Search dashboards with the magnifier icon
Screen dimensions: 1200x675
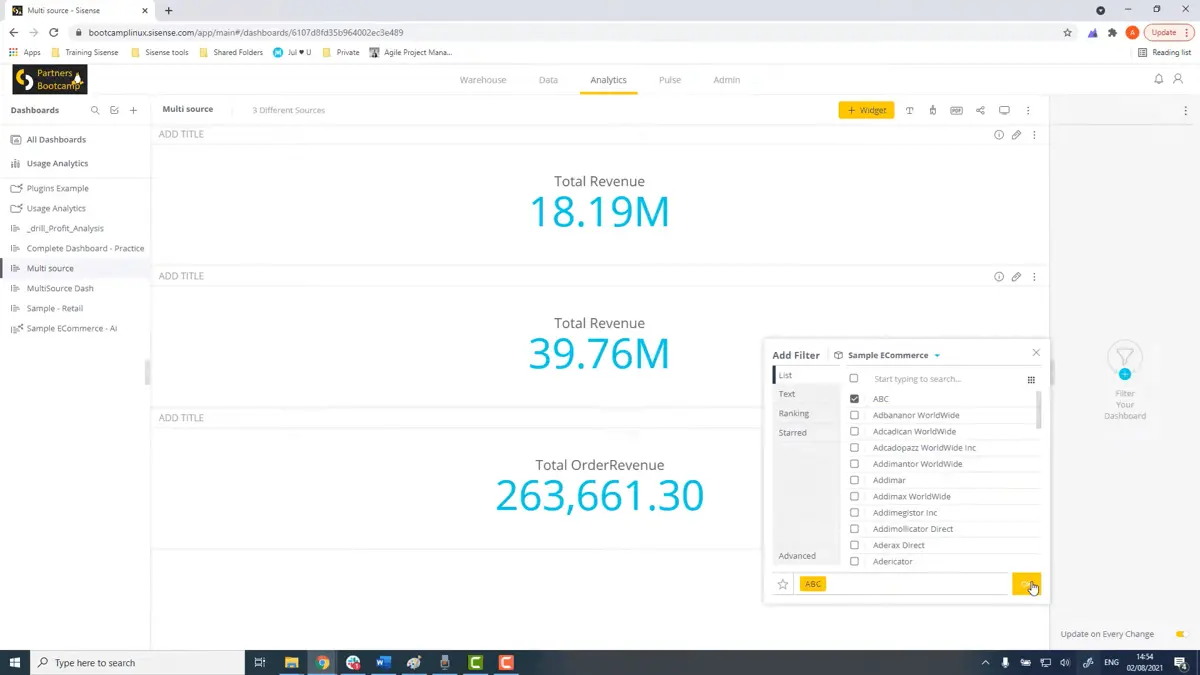(95, 110)
